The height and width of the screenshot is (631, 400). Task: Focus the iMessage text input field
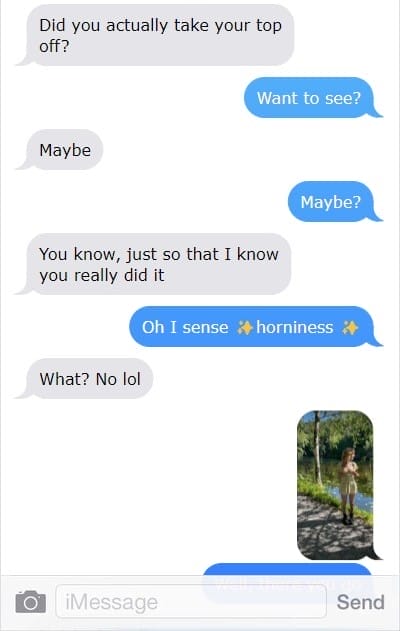(191, 602)
